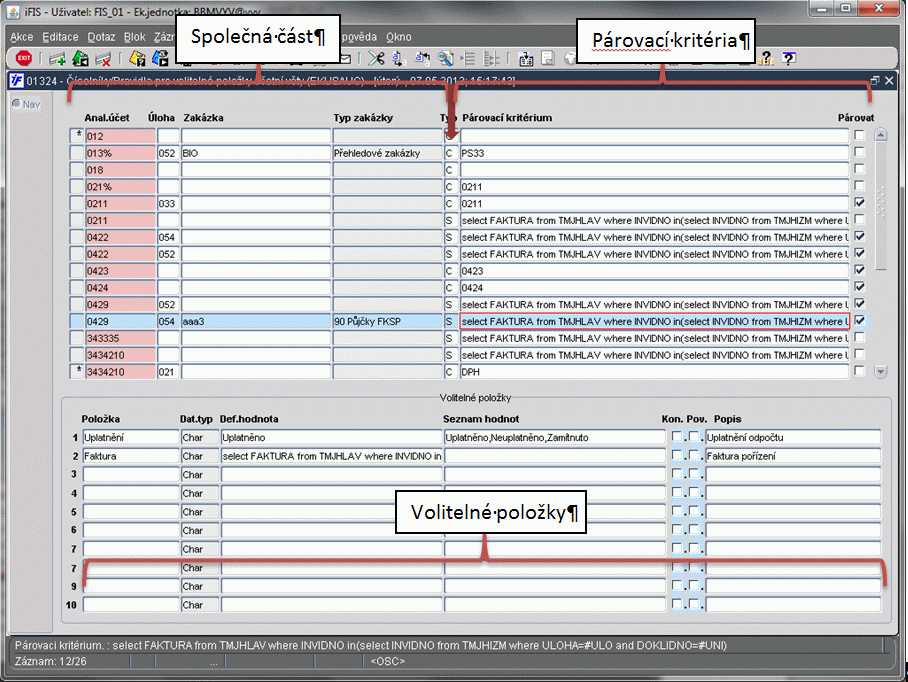Open the Blok menu
Screen dimensions: 908x682
coord(134,36)
